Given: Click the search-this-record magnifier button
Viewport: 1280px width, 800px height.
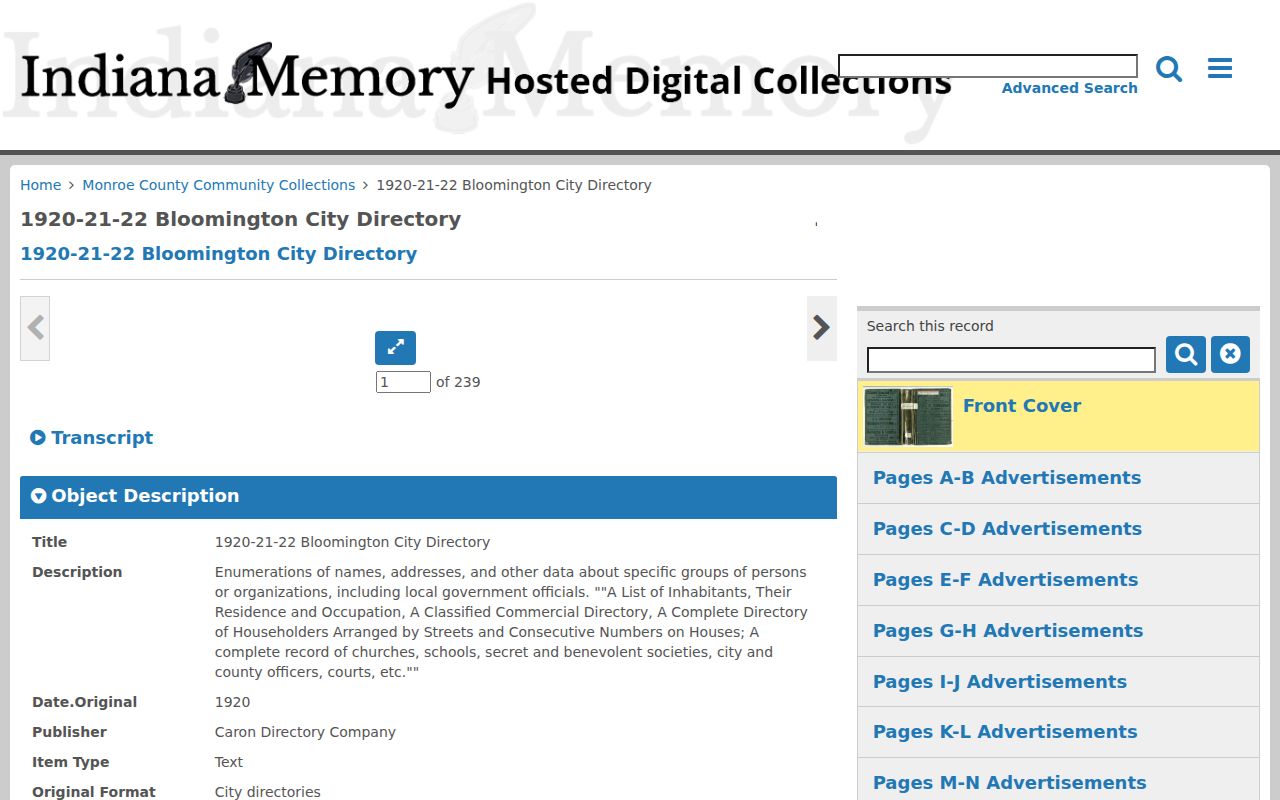Looking at the screenshot, I should (1186, 354).
